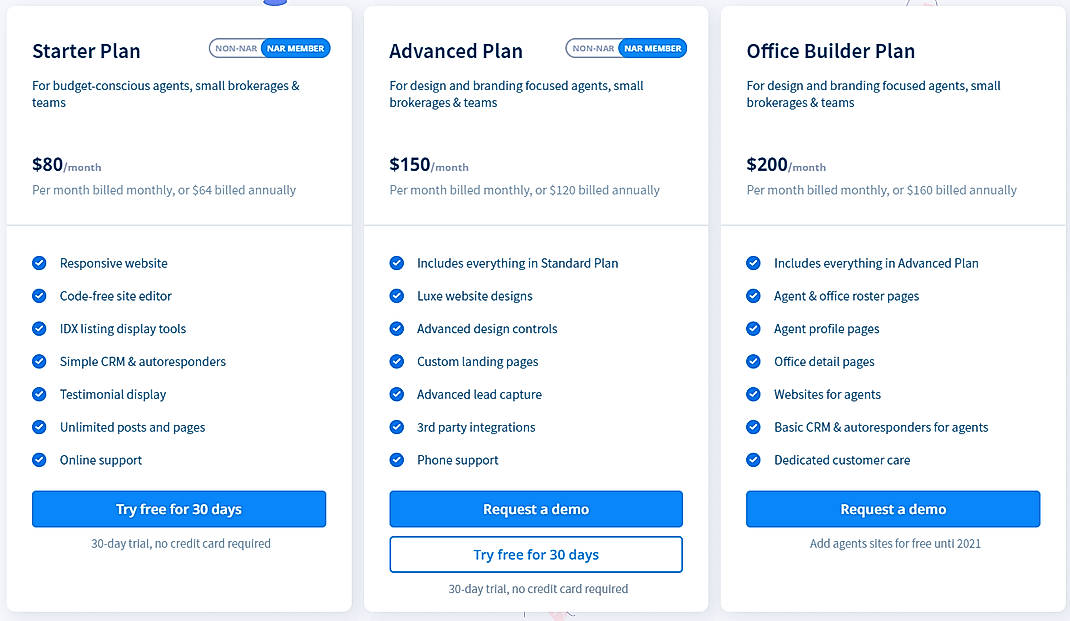Select the checkmark beside Simple CRM & autoresponders
The image size is (1070, 621).
39,361
